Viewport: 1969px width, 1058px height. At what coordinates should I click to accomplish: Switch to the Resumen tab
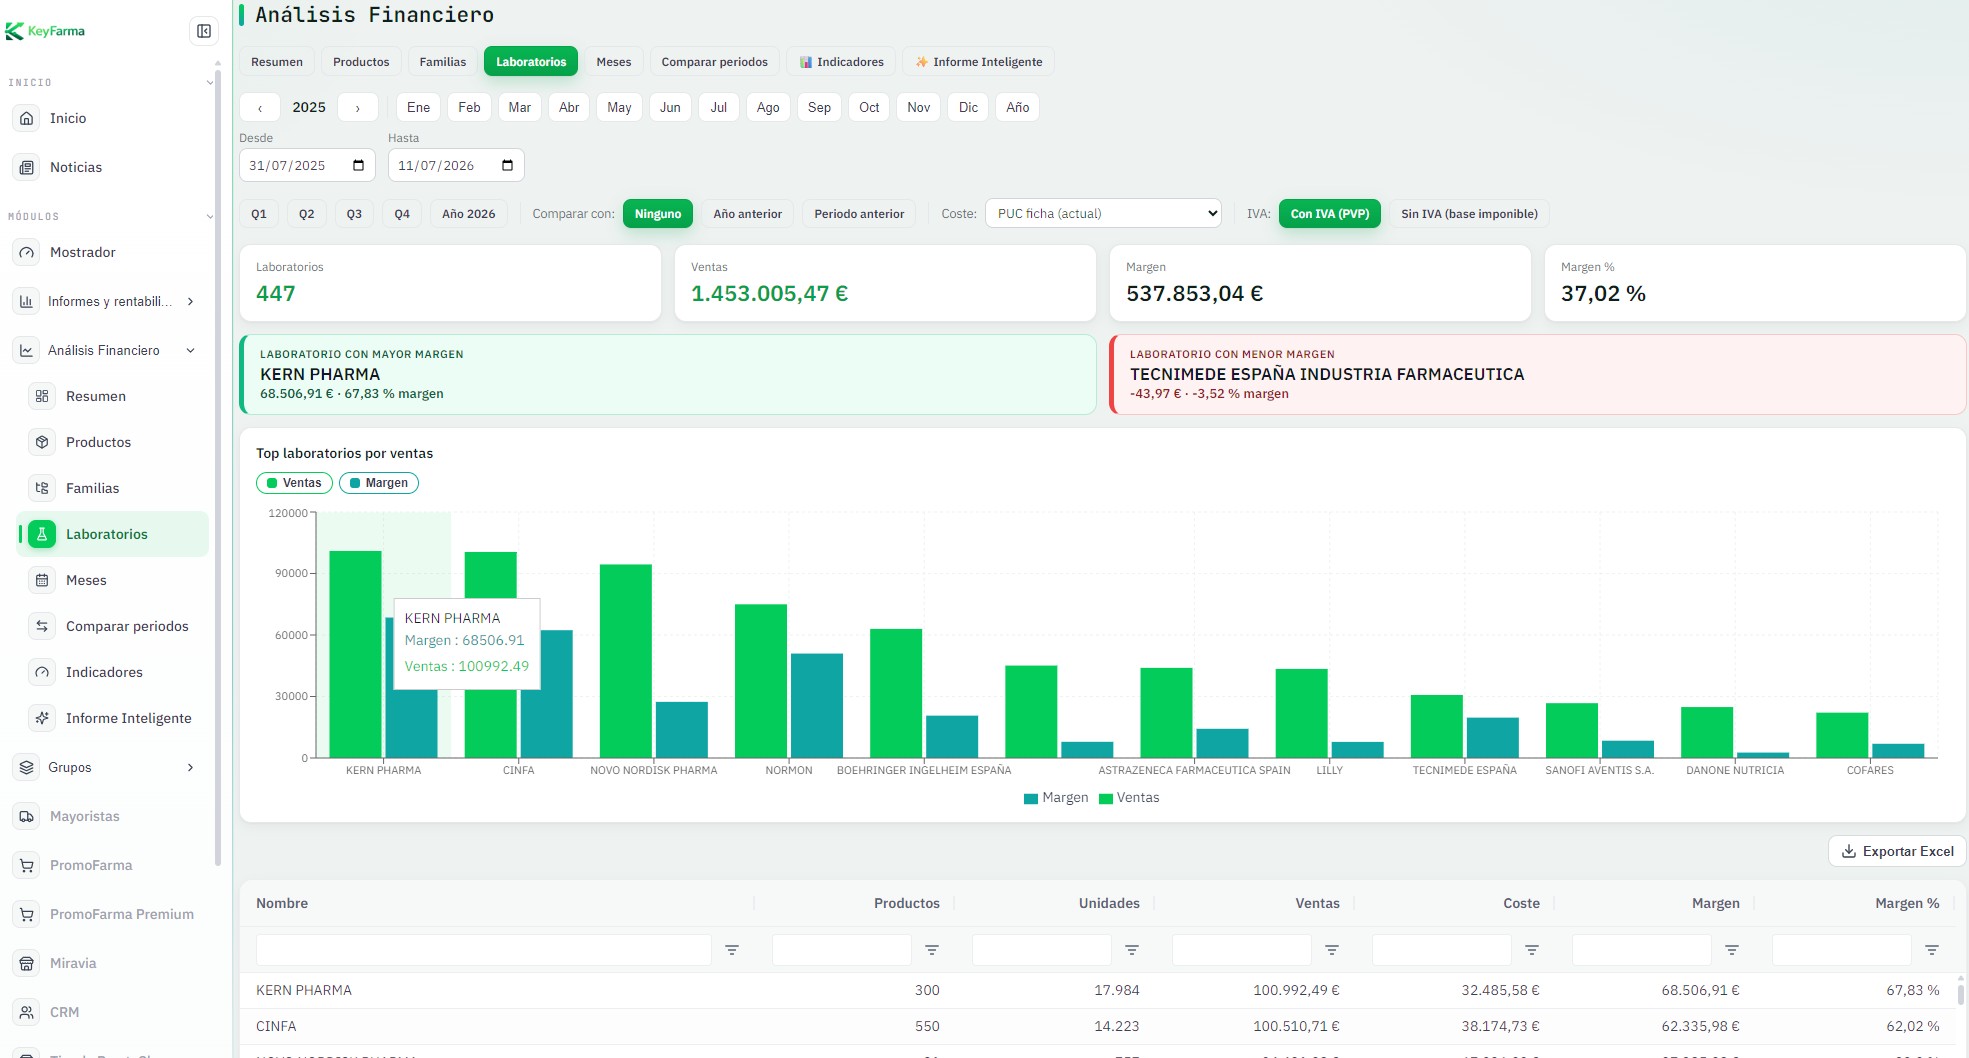tap(277, 62)
